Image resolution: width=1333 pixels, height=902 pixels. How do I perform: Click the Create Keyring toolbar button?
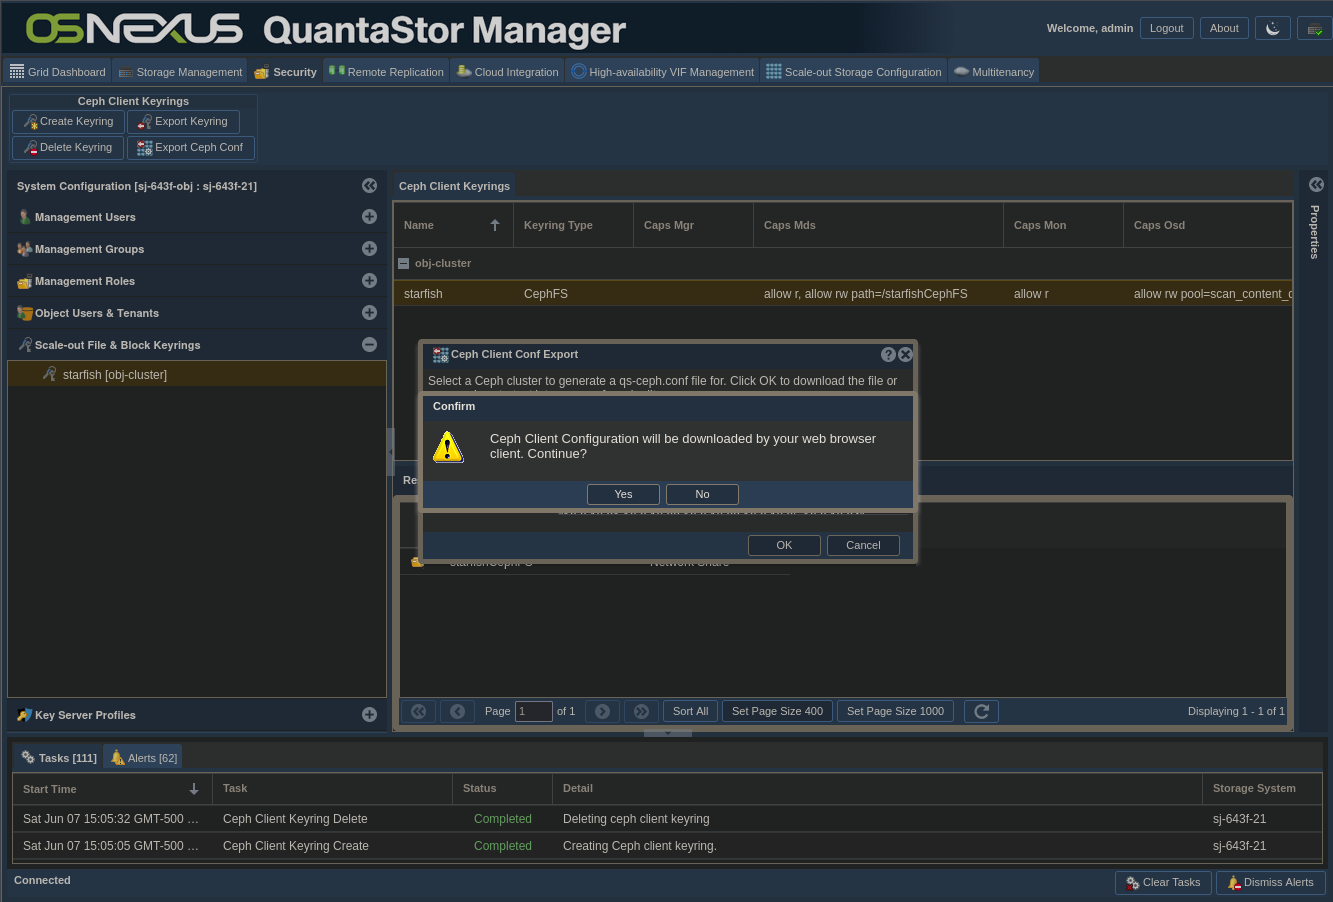(x=68, y=121)
